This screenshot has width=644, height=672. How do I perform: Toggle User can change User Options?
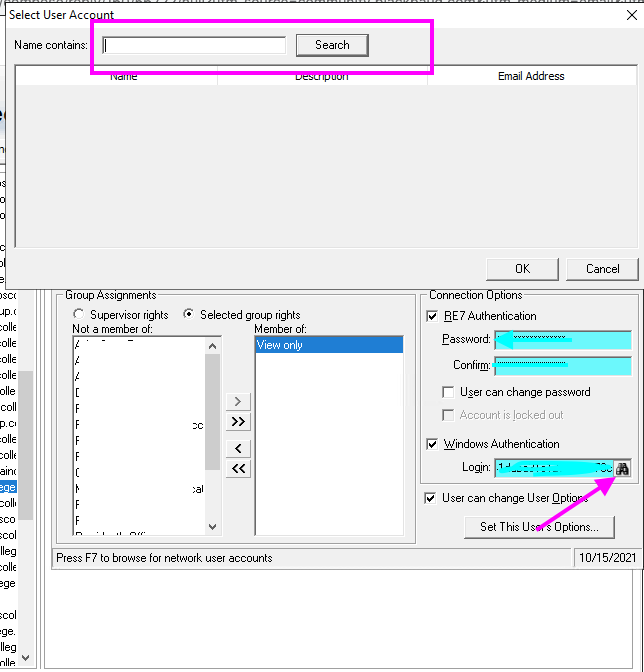[430, 498]
